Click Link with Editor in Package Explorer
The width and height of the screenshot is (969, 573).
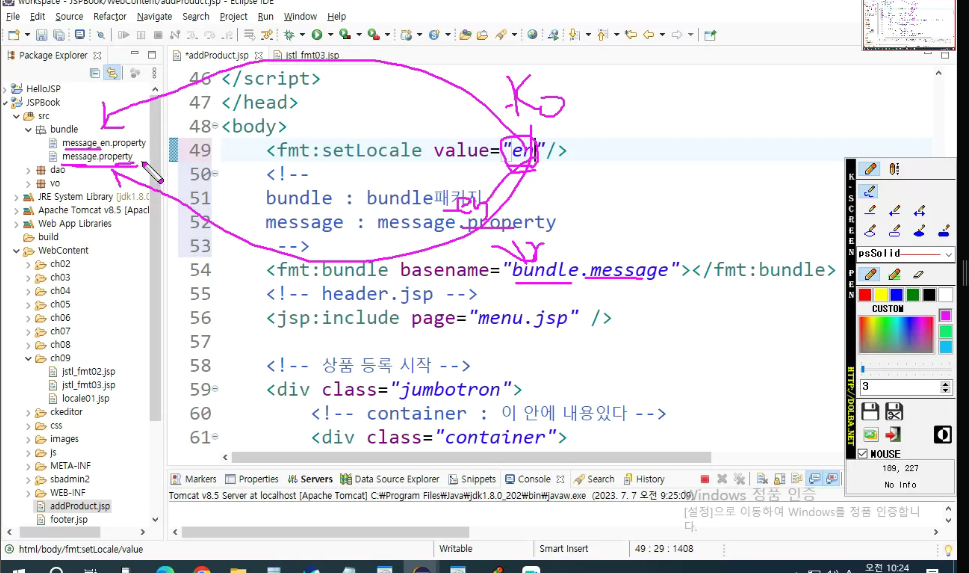[x=112, y=73]
